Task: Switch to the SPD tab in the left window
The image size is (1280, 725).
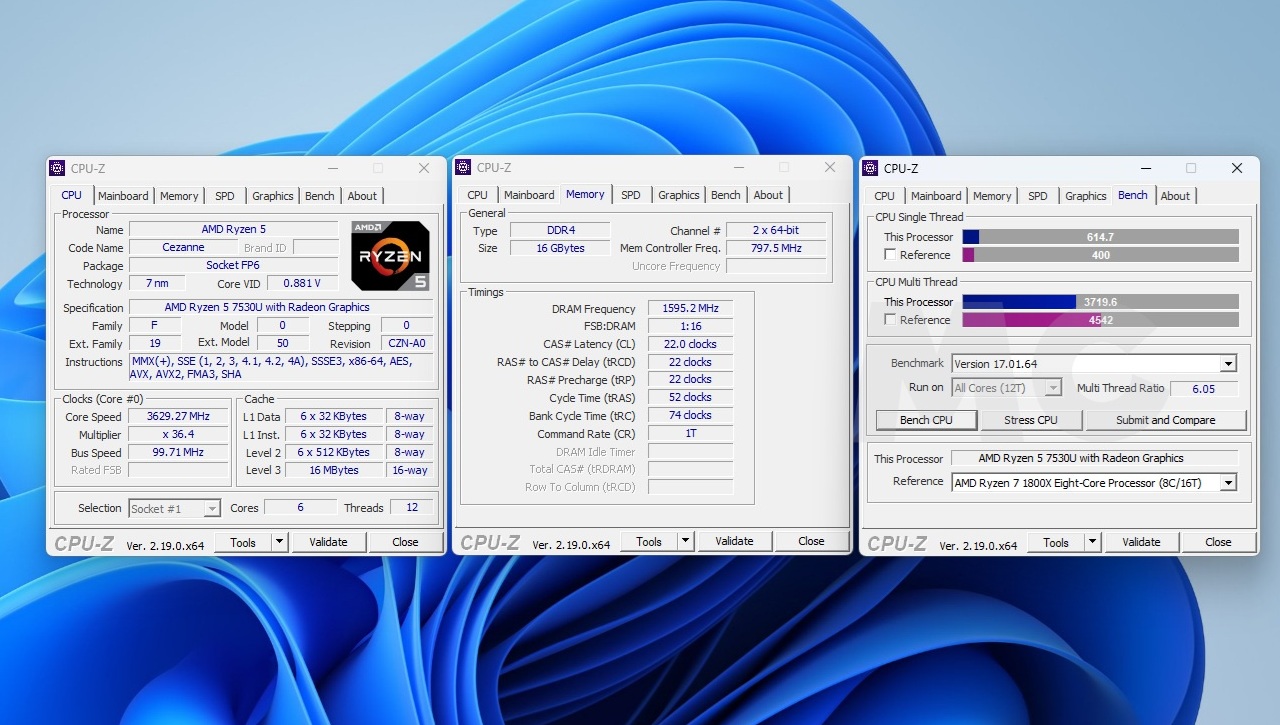Action: pyautogui.click(x=224, y=195)
